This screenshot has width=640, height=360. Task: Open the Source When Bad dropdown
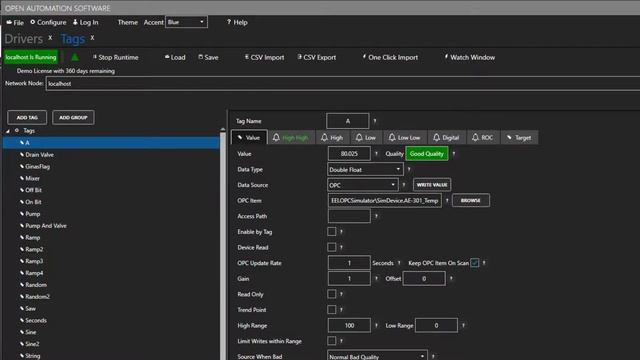coord(377,356)
